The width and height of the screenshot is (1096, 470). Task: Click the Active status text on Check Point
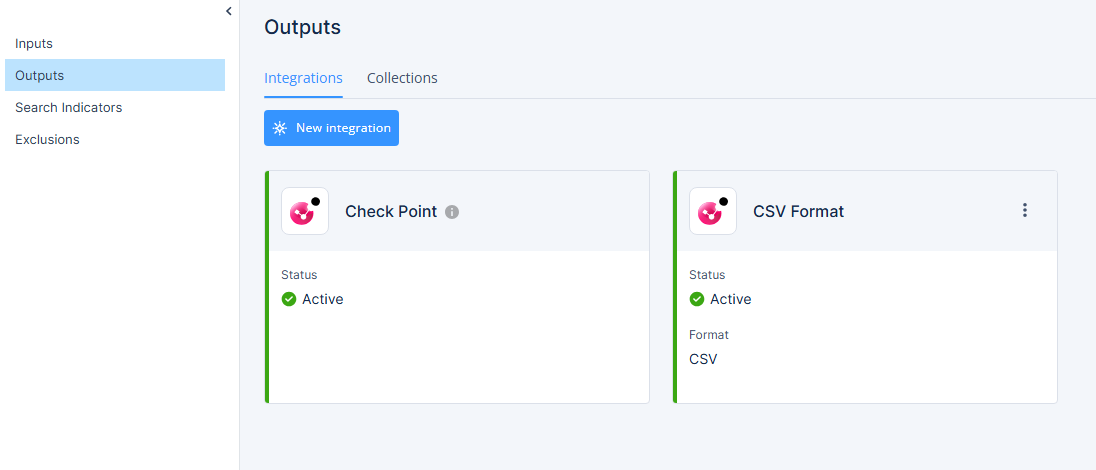pyautogui.click(x=323, y=299)
